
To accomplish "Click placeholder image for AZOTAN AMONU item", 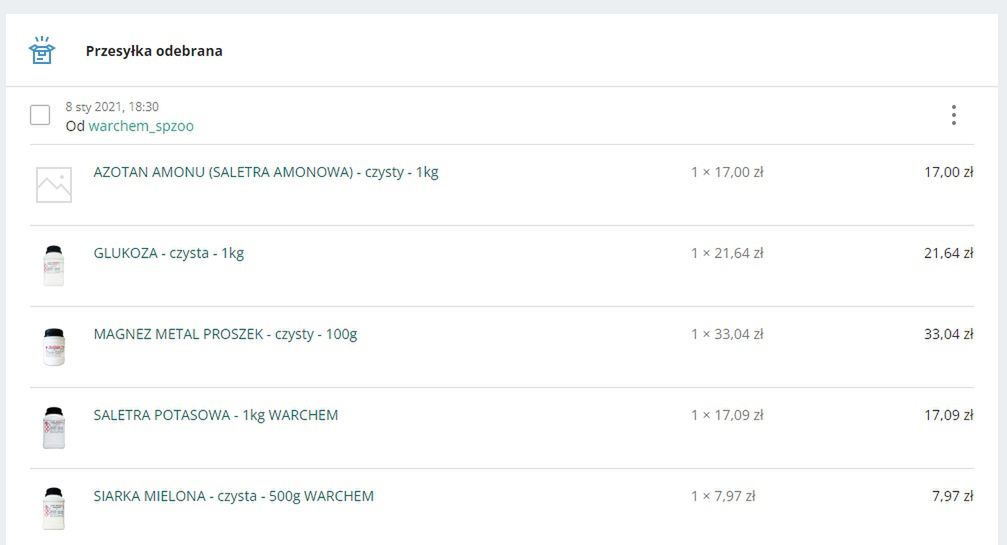I will coord(53,185).
